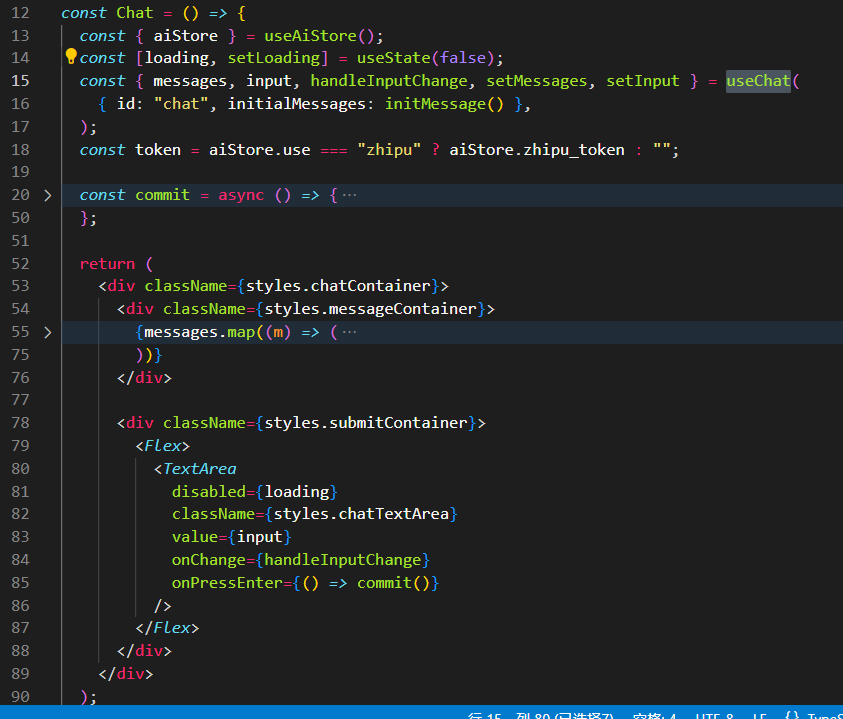Place cursor on useAiStore
The image size is (843, 719).
(310, 36)
